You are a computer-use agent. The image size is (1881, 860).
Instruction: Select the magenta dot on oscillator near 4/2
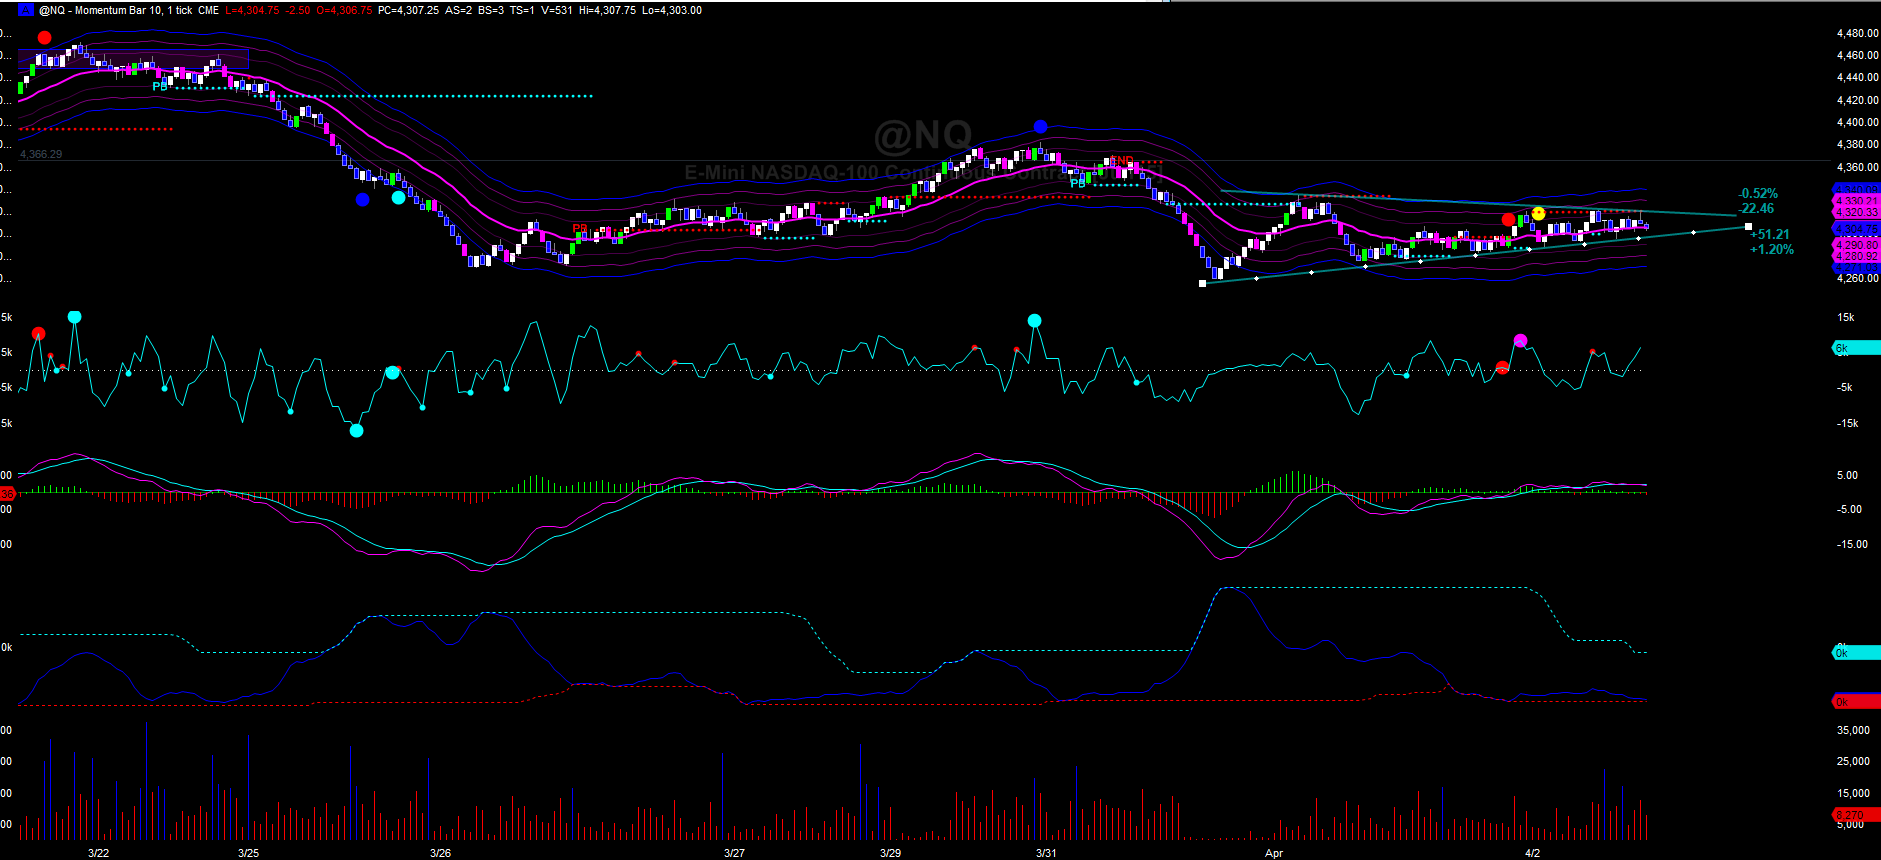point(1520,341)
